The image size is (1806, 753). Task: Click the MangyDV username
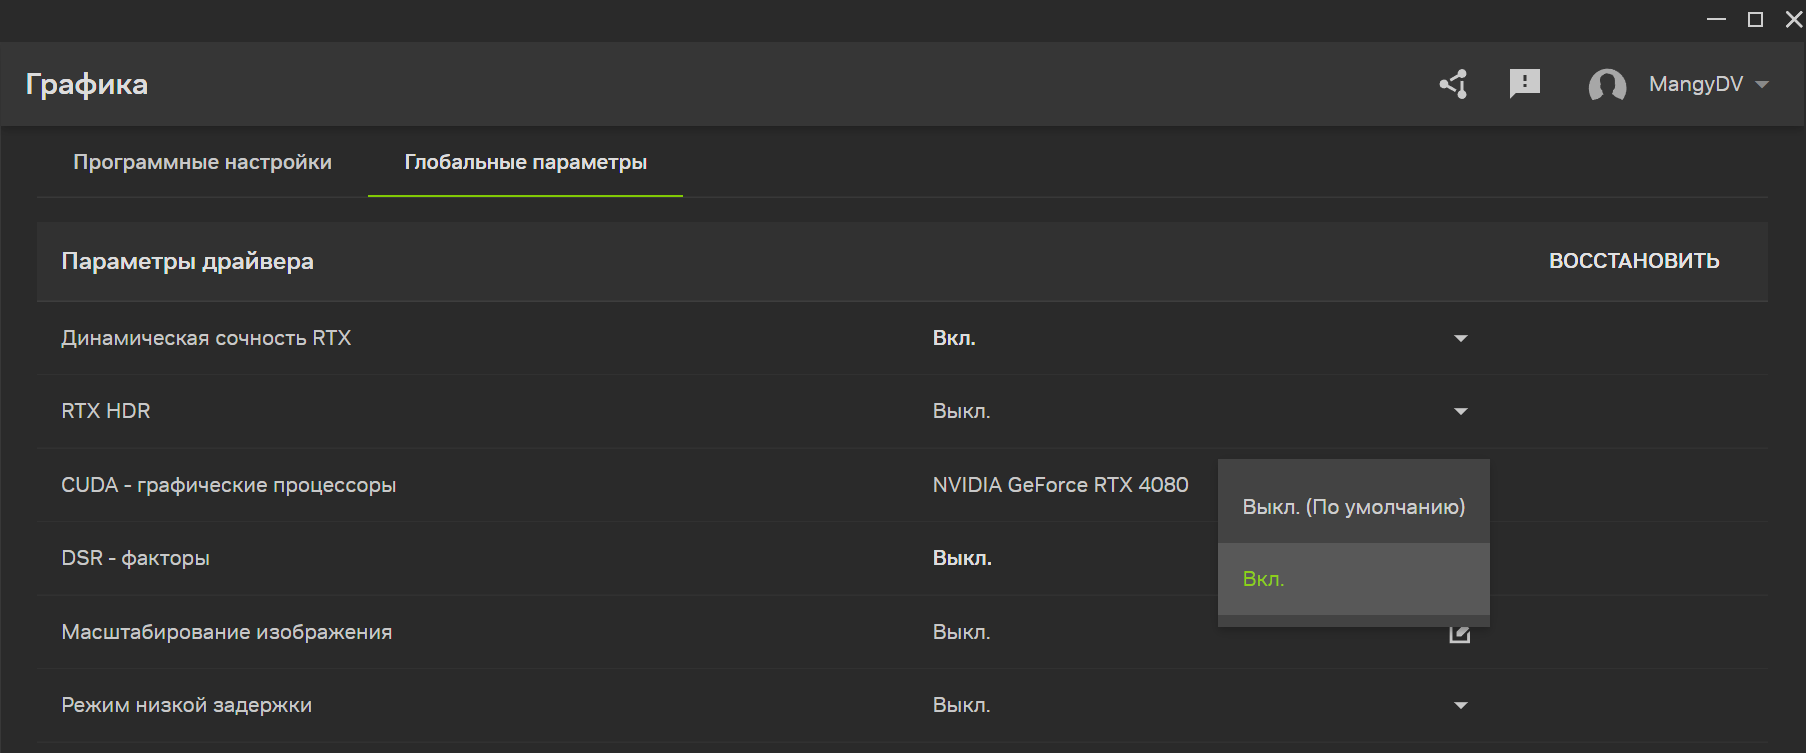click(x=1695, y=84)
